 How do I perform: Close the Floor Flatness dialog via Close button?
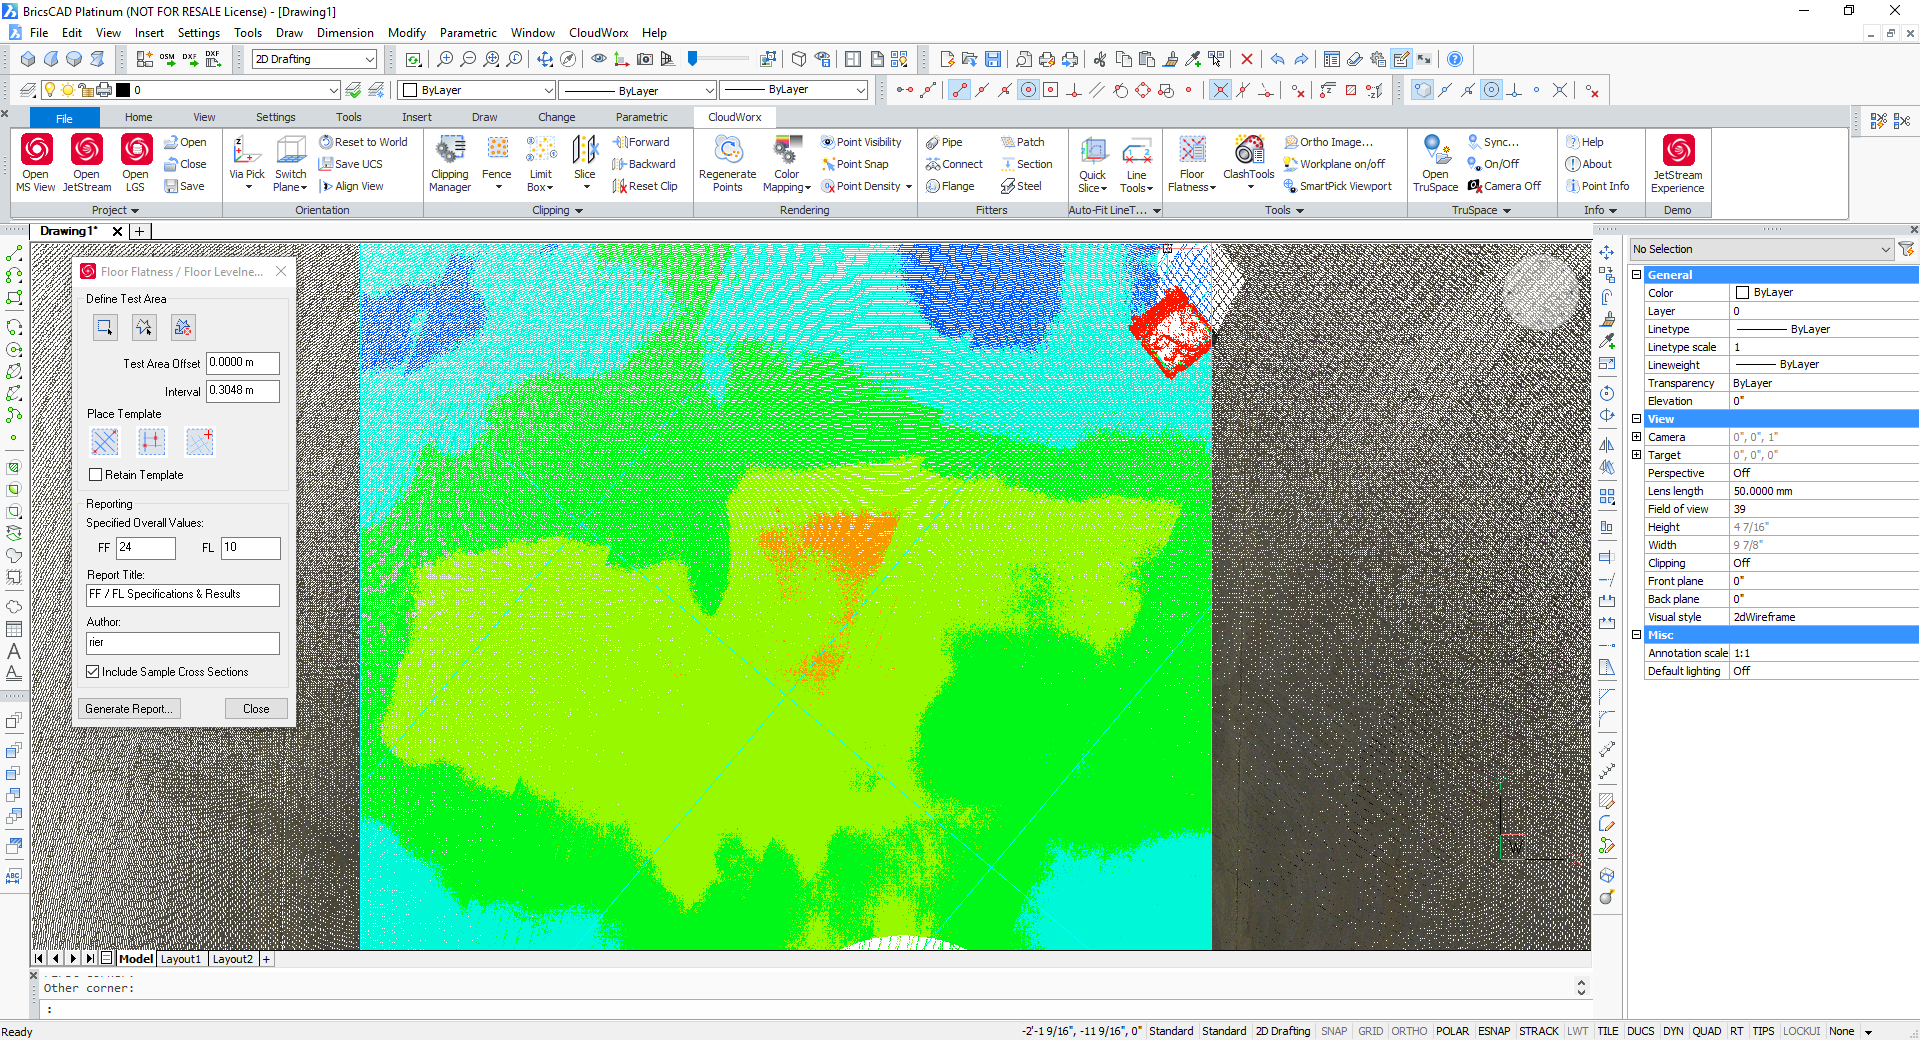tap(256, 709)
